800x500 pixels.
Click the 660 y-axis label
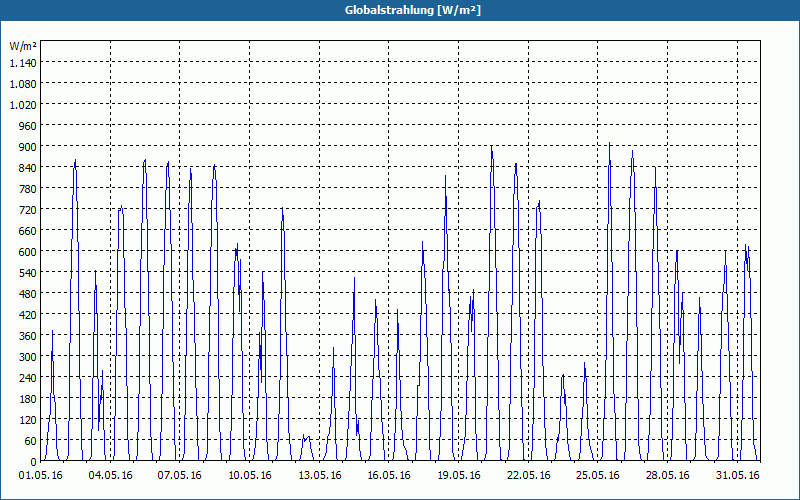[28, 231]
